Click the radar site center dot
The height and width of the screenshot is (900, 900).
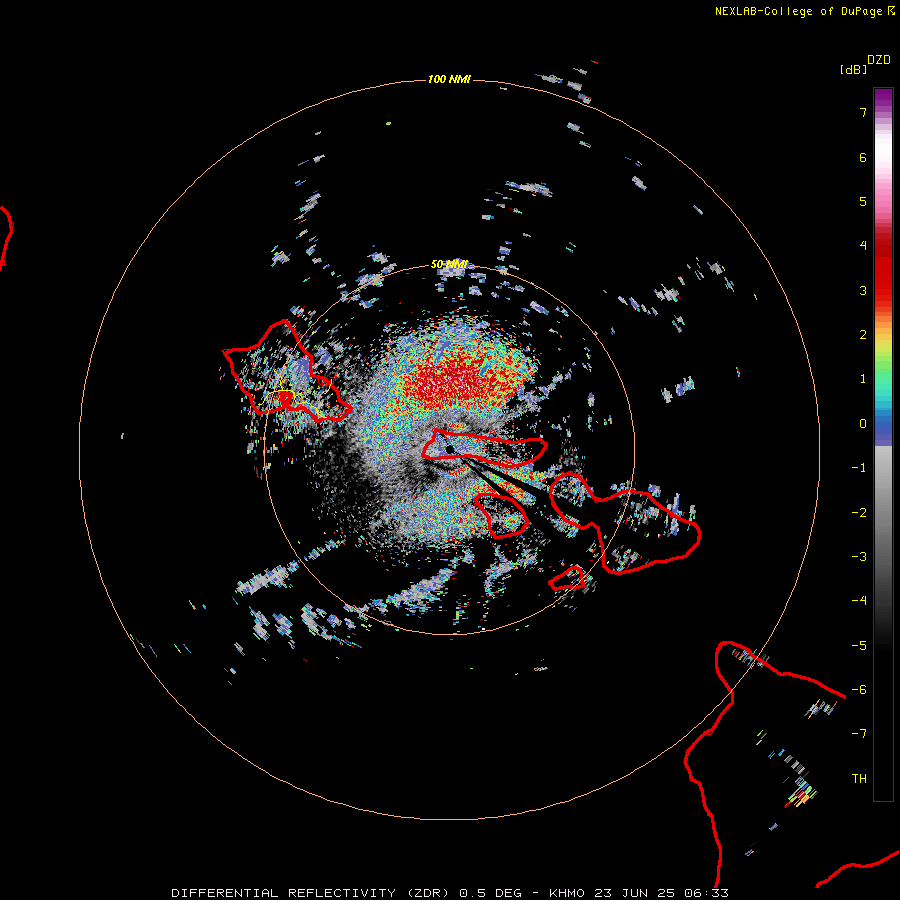[449, 449]
